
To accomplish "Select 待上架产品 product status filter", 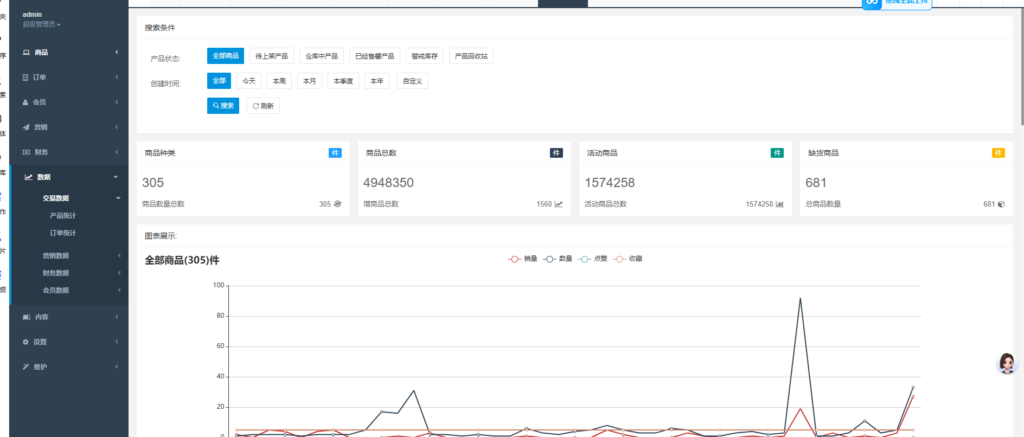I will click(272, 56).
